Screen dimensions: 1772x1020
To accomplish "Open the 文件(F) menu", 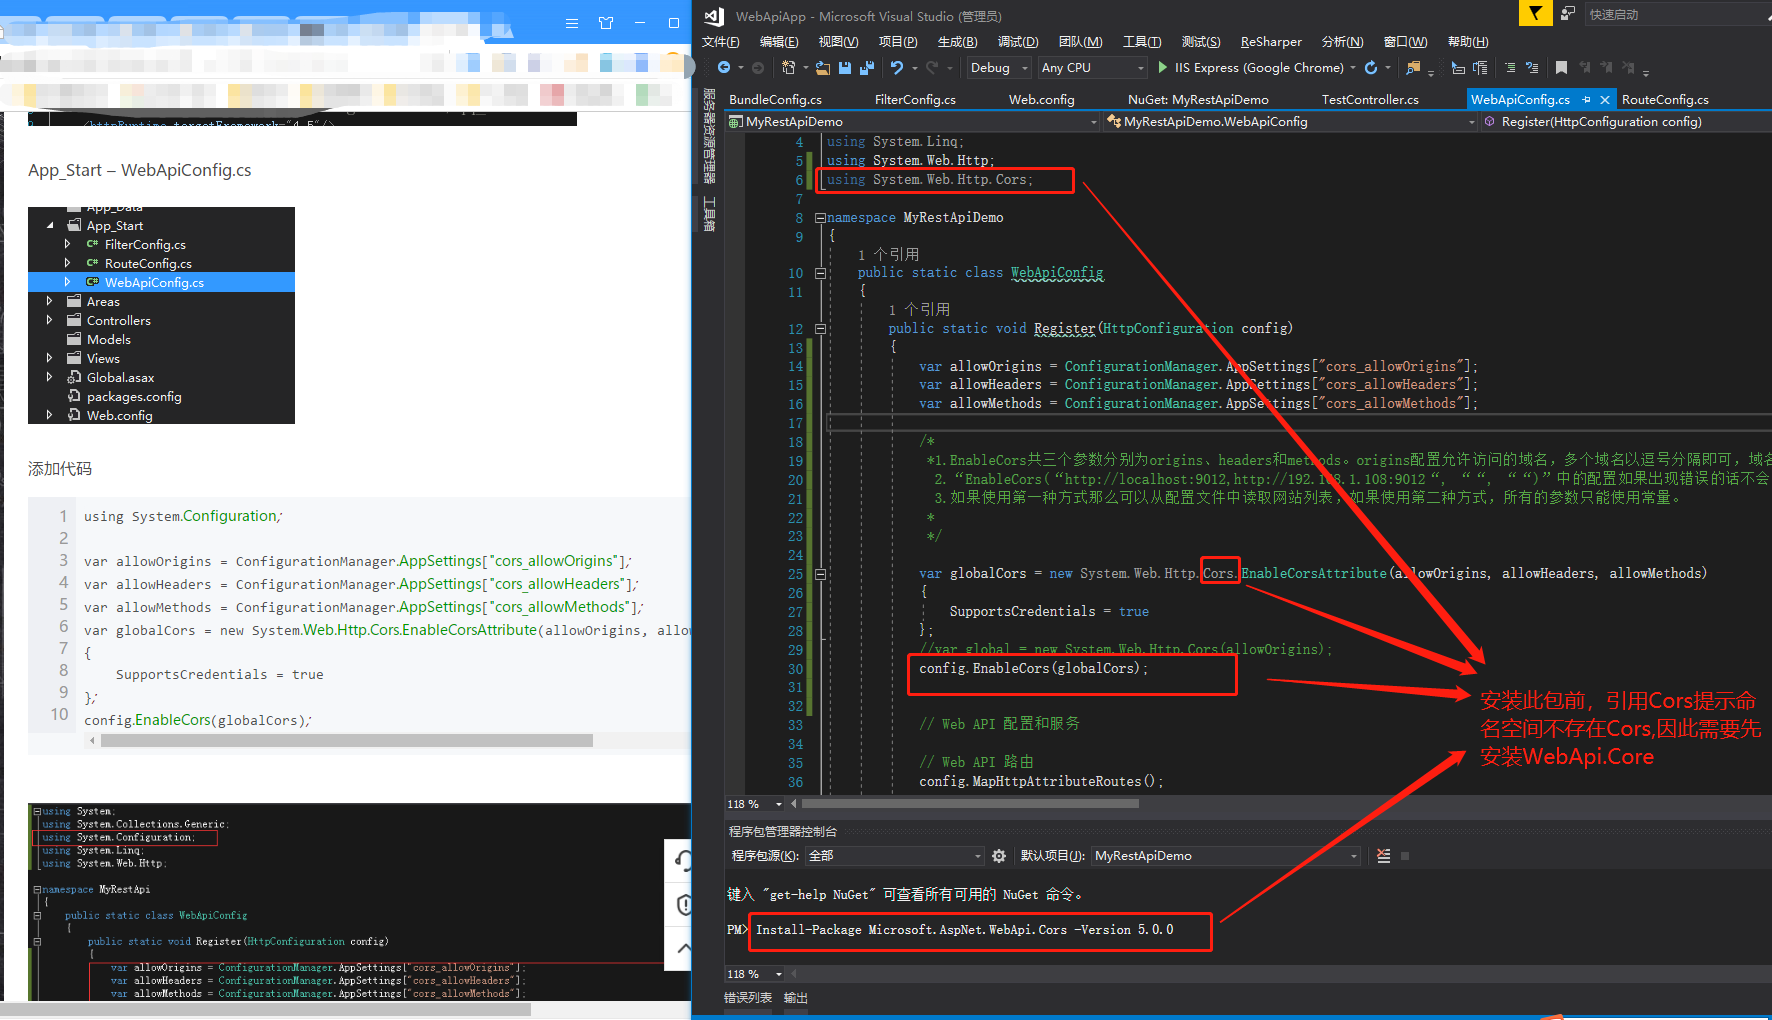I will pos(720,42).
